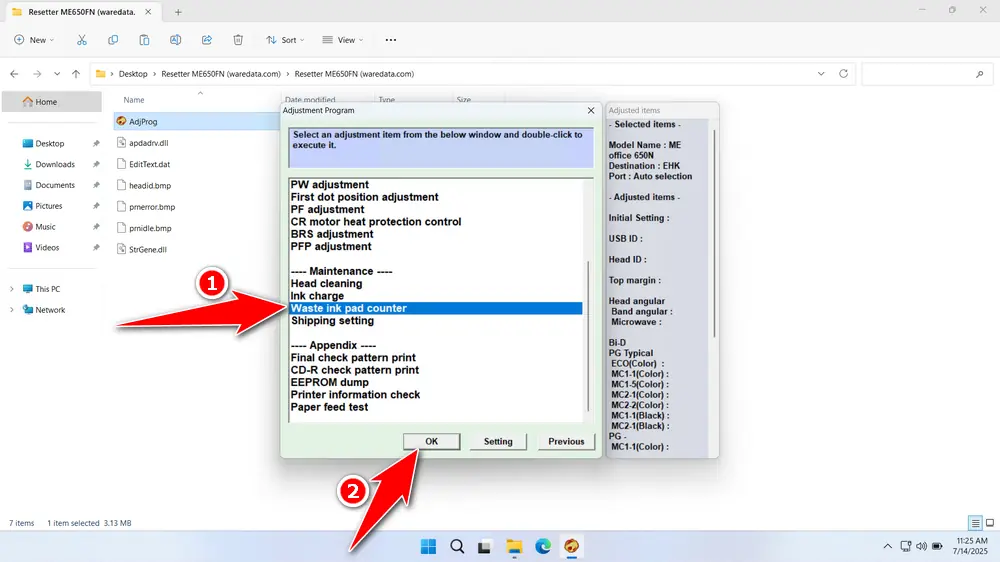The image size is (1000, 562).
Task: Click Desktop in the address breadcrumb
Action: coord(133,74)
